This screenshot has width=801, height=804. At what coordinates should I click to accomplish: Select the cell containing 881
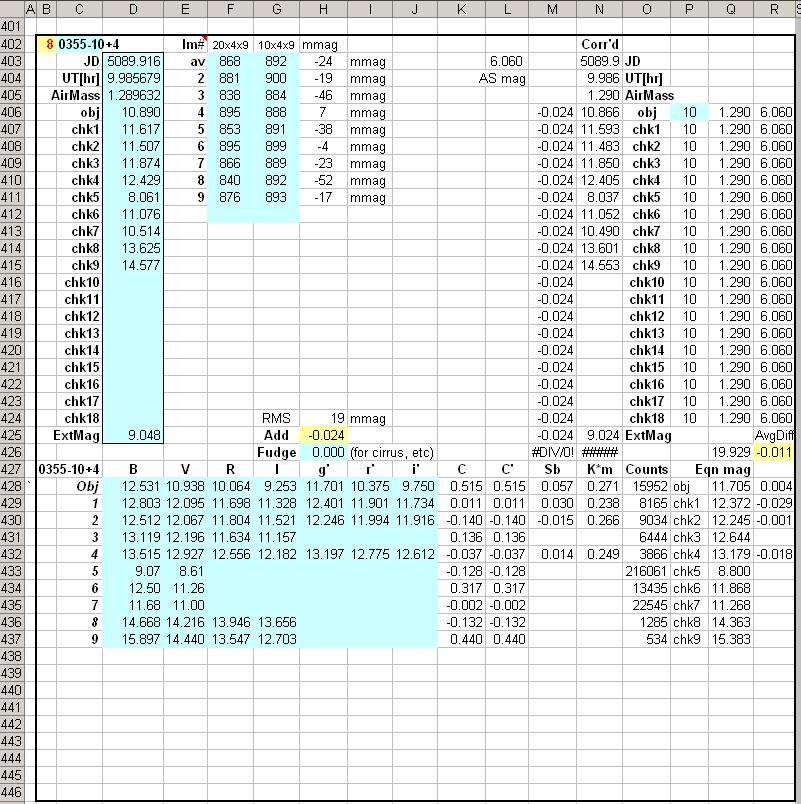[230, 78]
